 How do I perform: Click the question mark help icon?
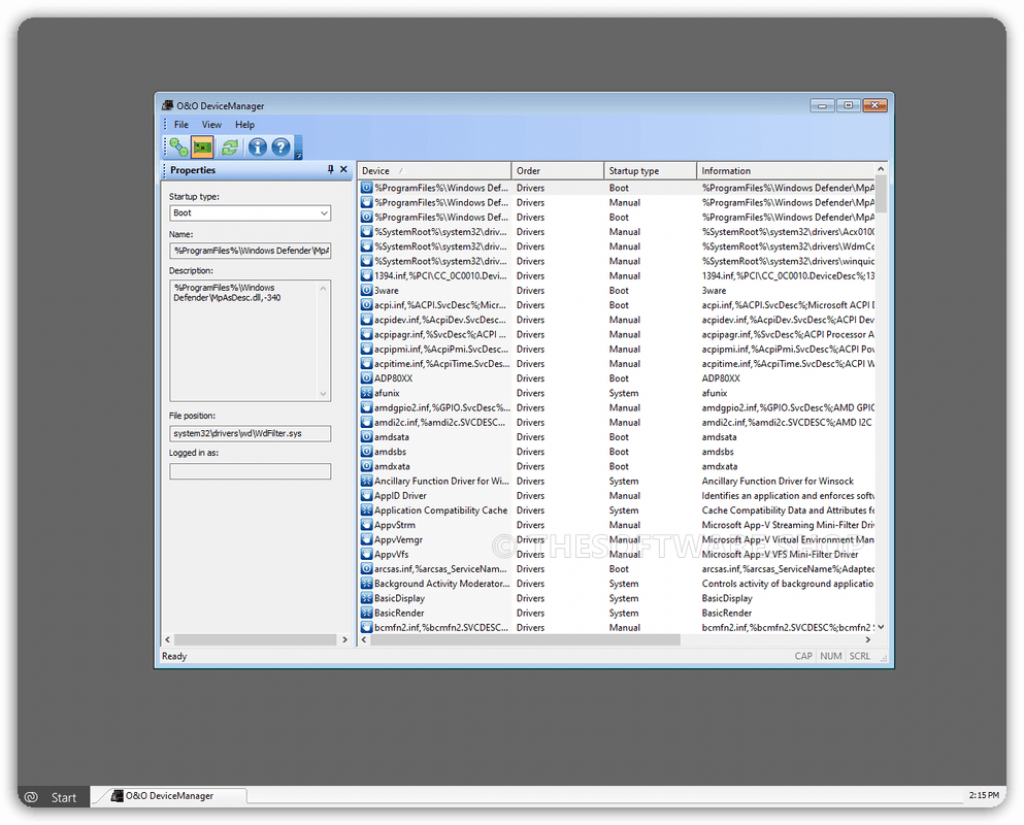coord(281,148)
